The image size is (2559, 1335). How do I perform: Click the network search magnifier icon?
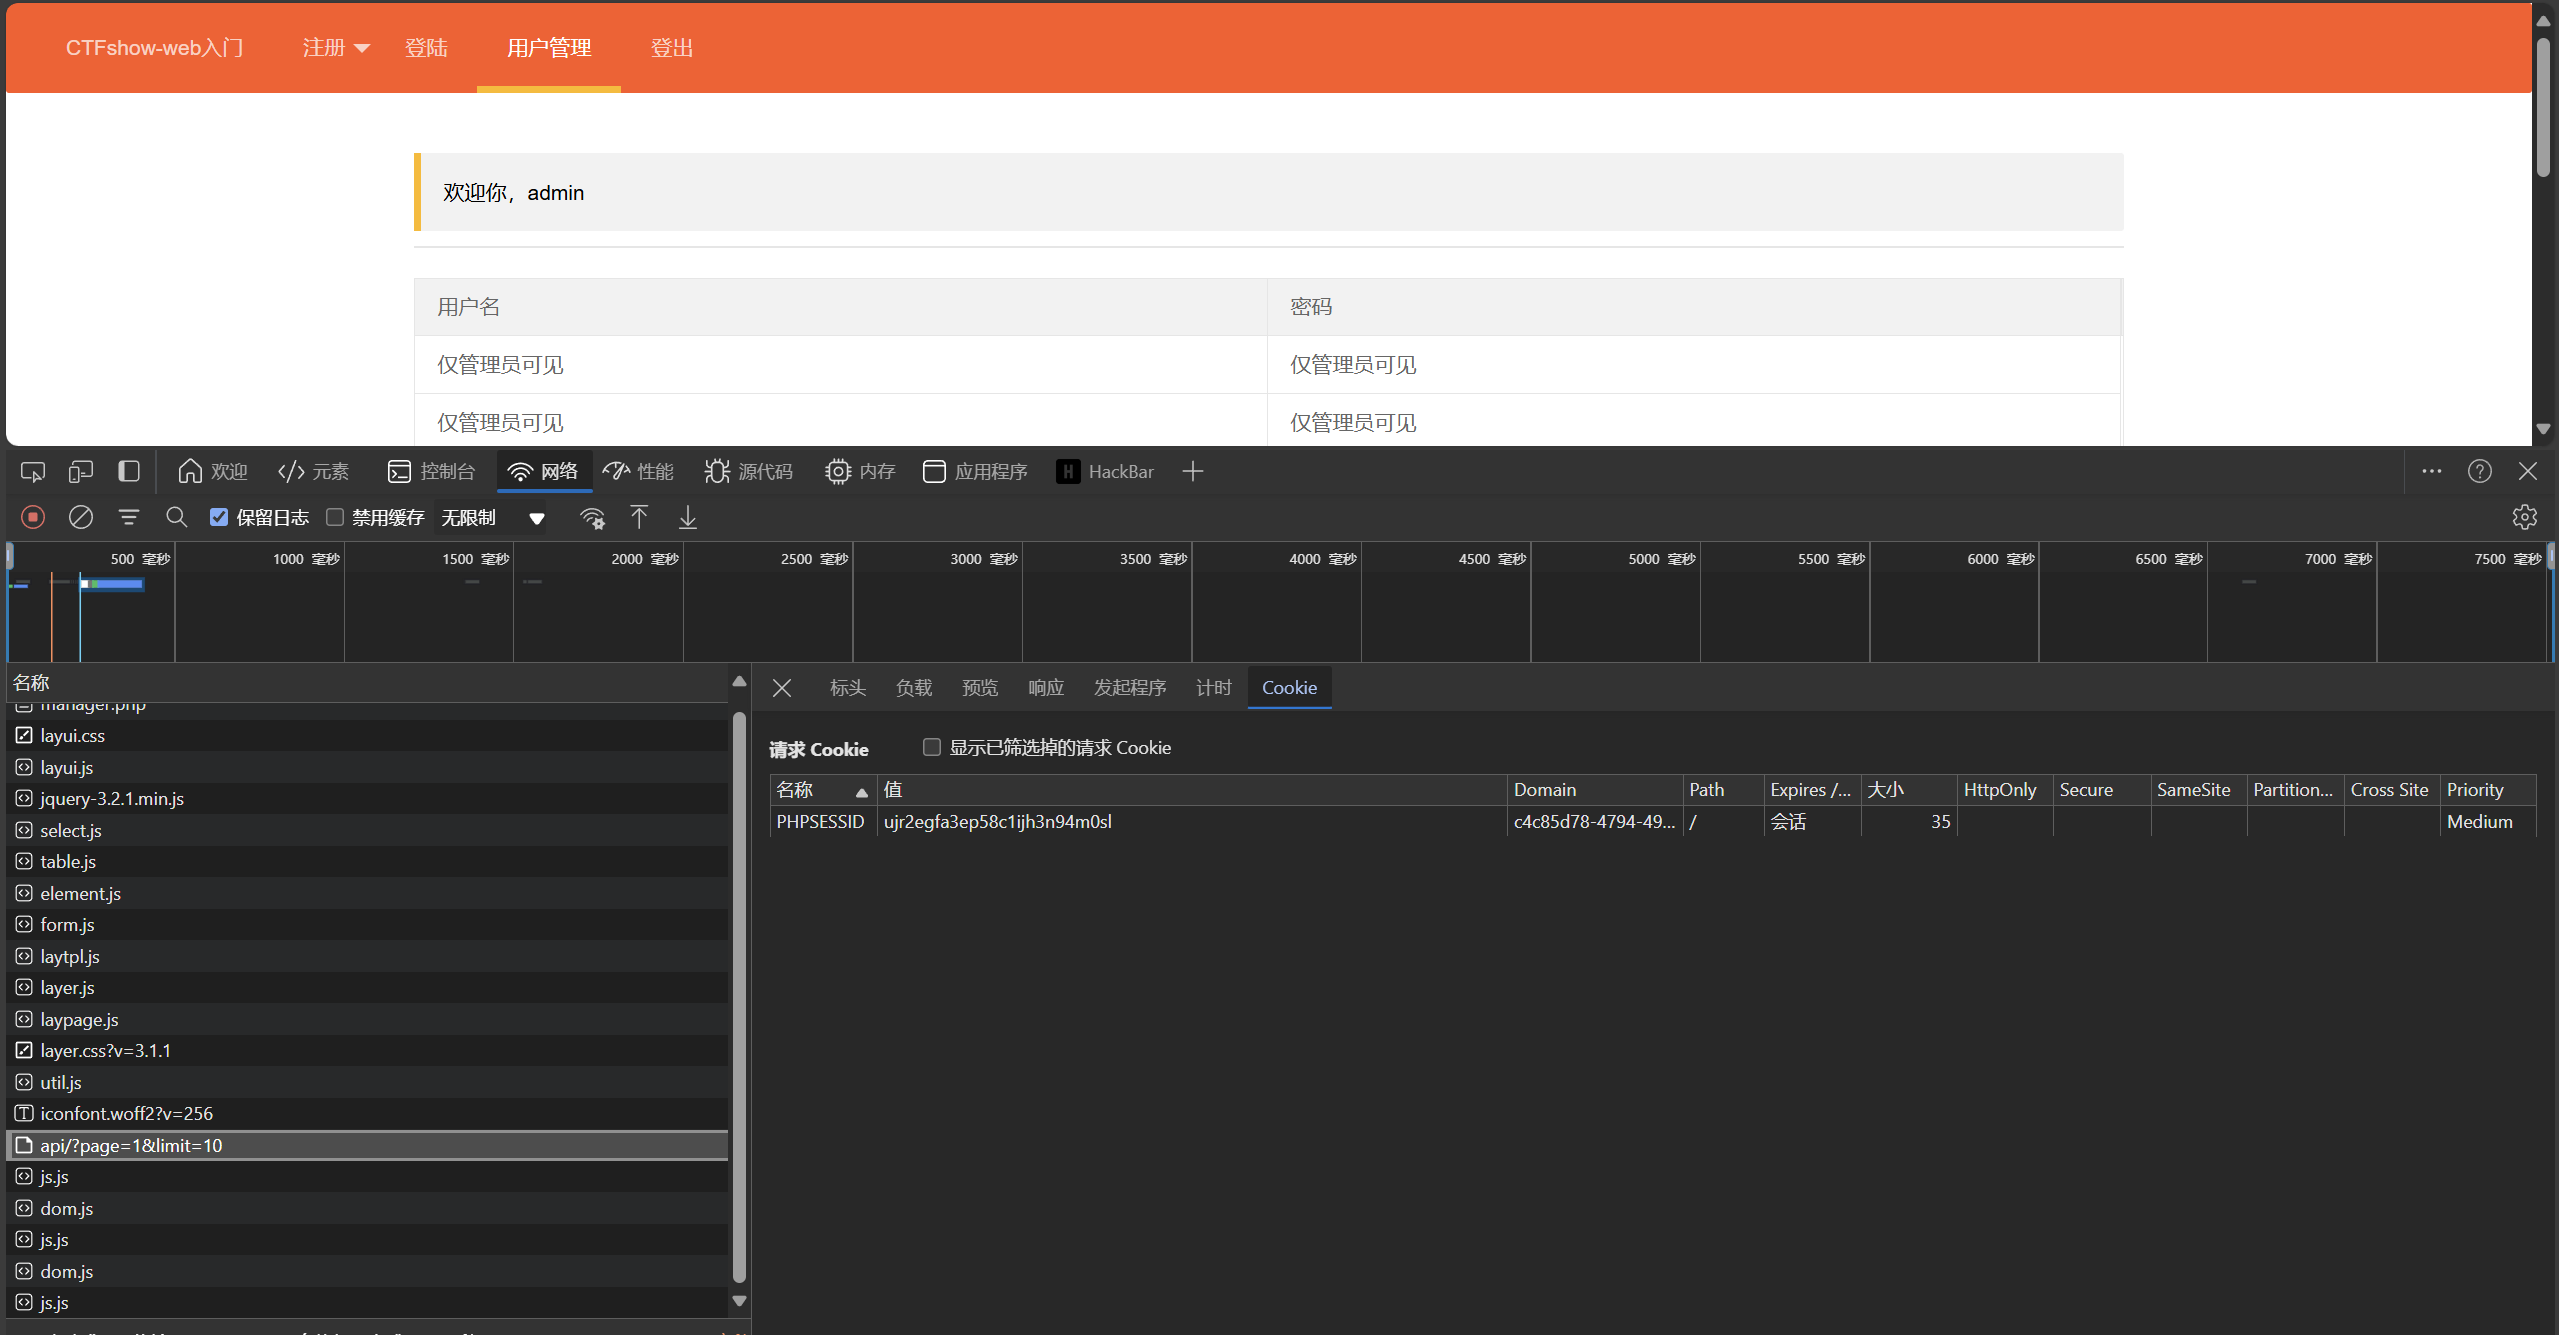tap(177, 517)
